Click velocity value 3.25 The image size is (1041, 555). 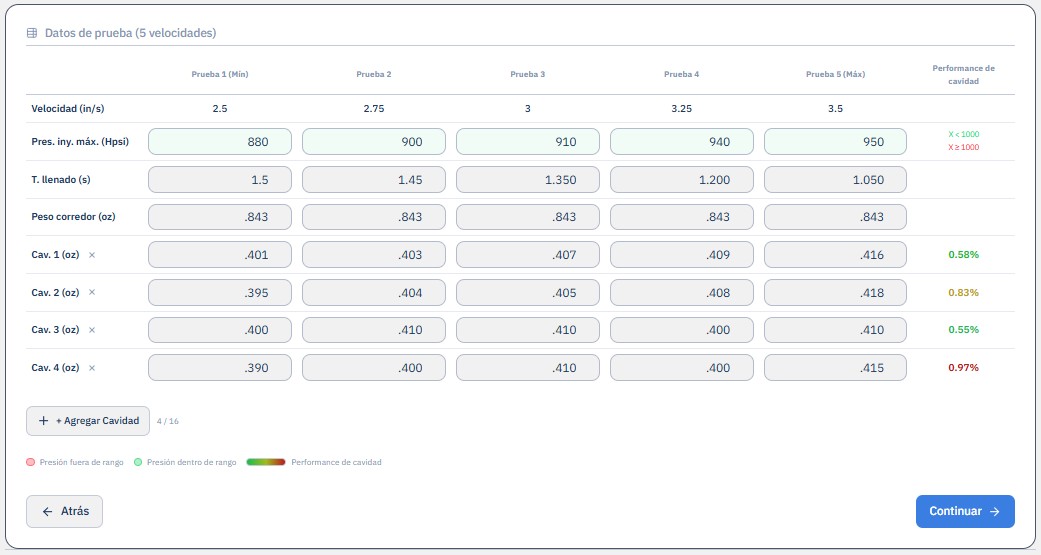coord(682,109)
